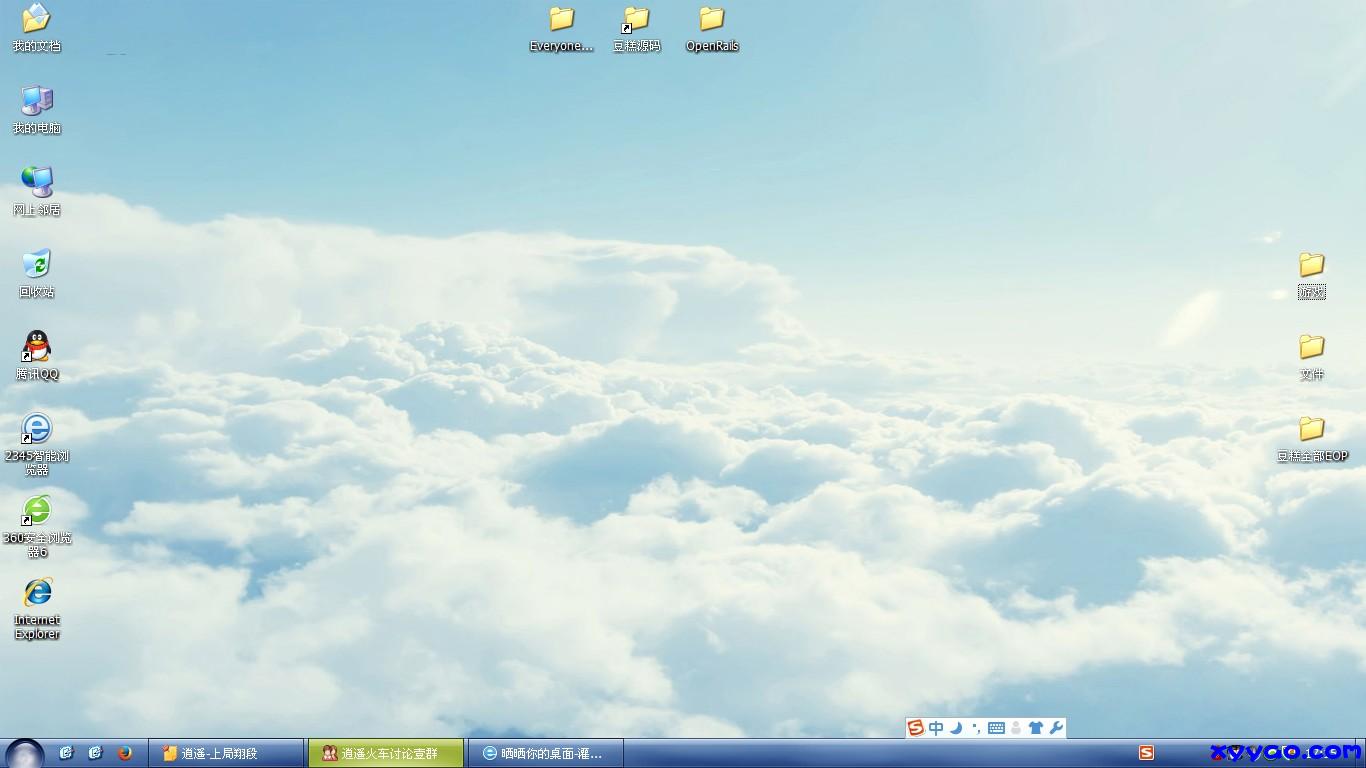Open 我的电脑 desktop icon
The image size is (1366, 768).
coord(36,102)
